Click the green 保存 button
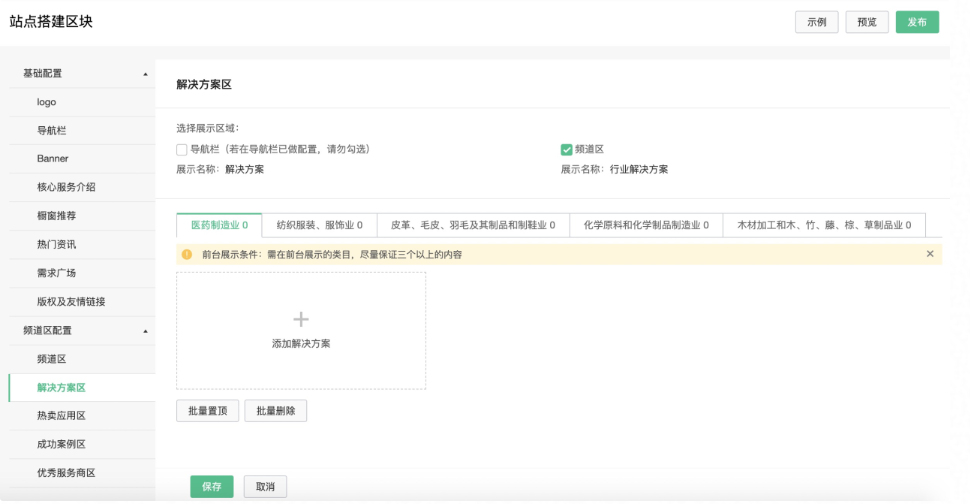The image size is (970, 504). coord(212,487)
